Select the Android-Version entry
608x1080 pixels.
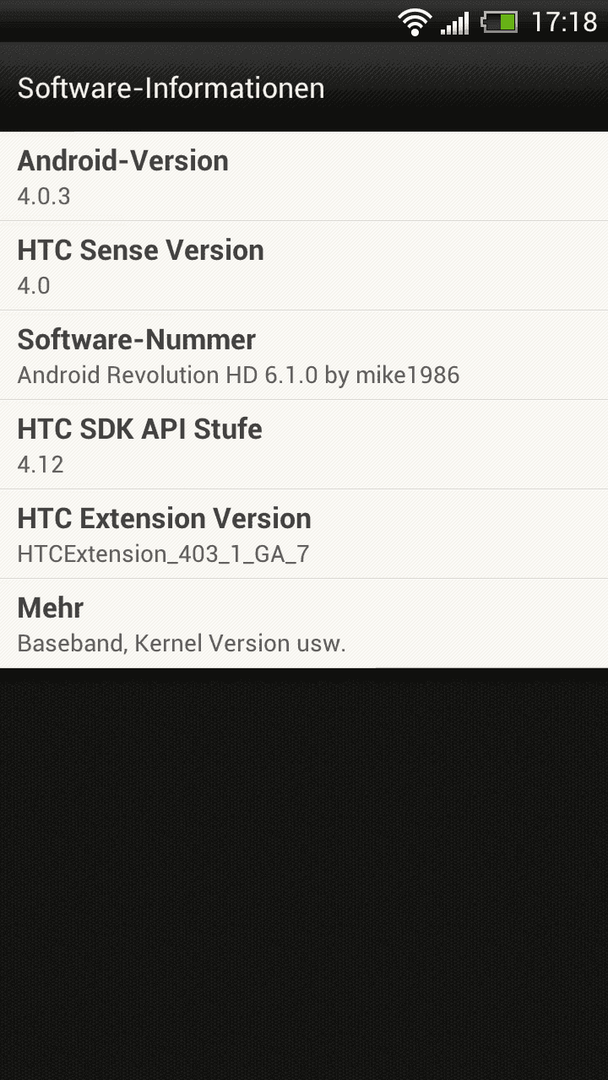pos(304,176)
